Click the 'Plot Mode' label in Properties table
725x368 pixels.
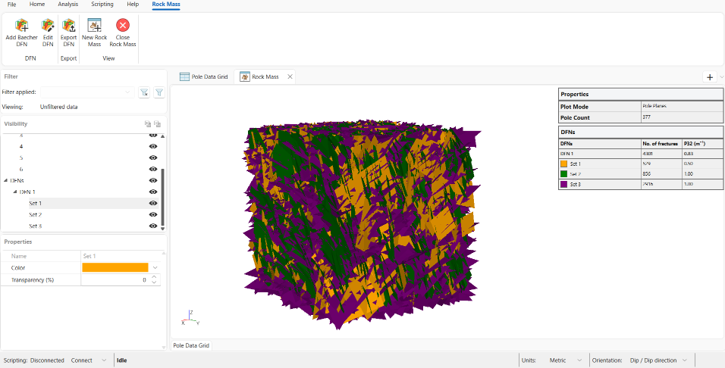(x=574, y=107)
